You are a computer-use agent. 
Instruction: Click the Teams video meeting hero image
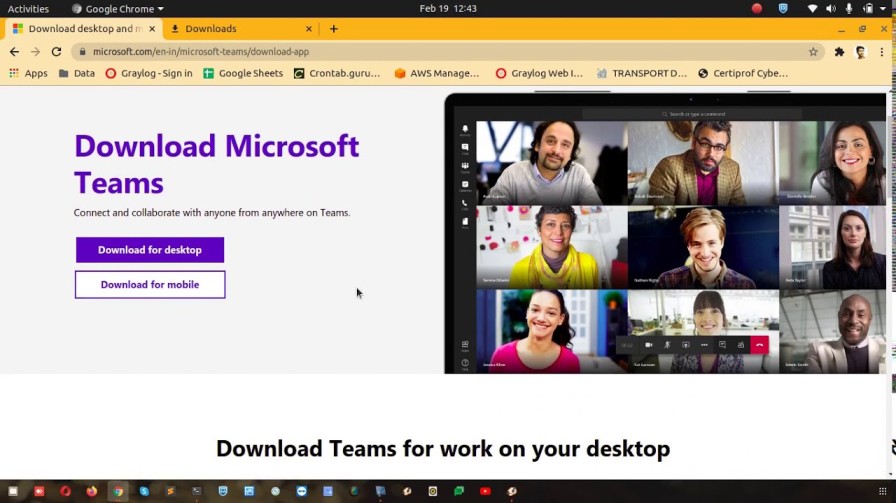point(666,233)
